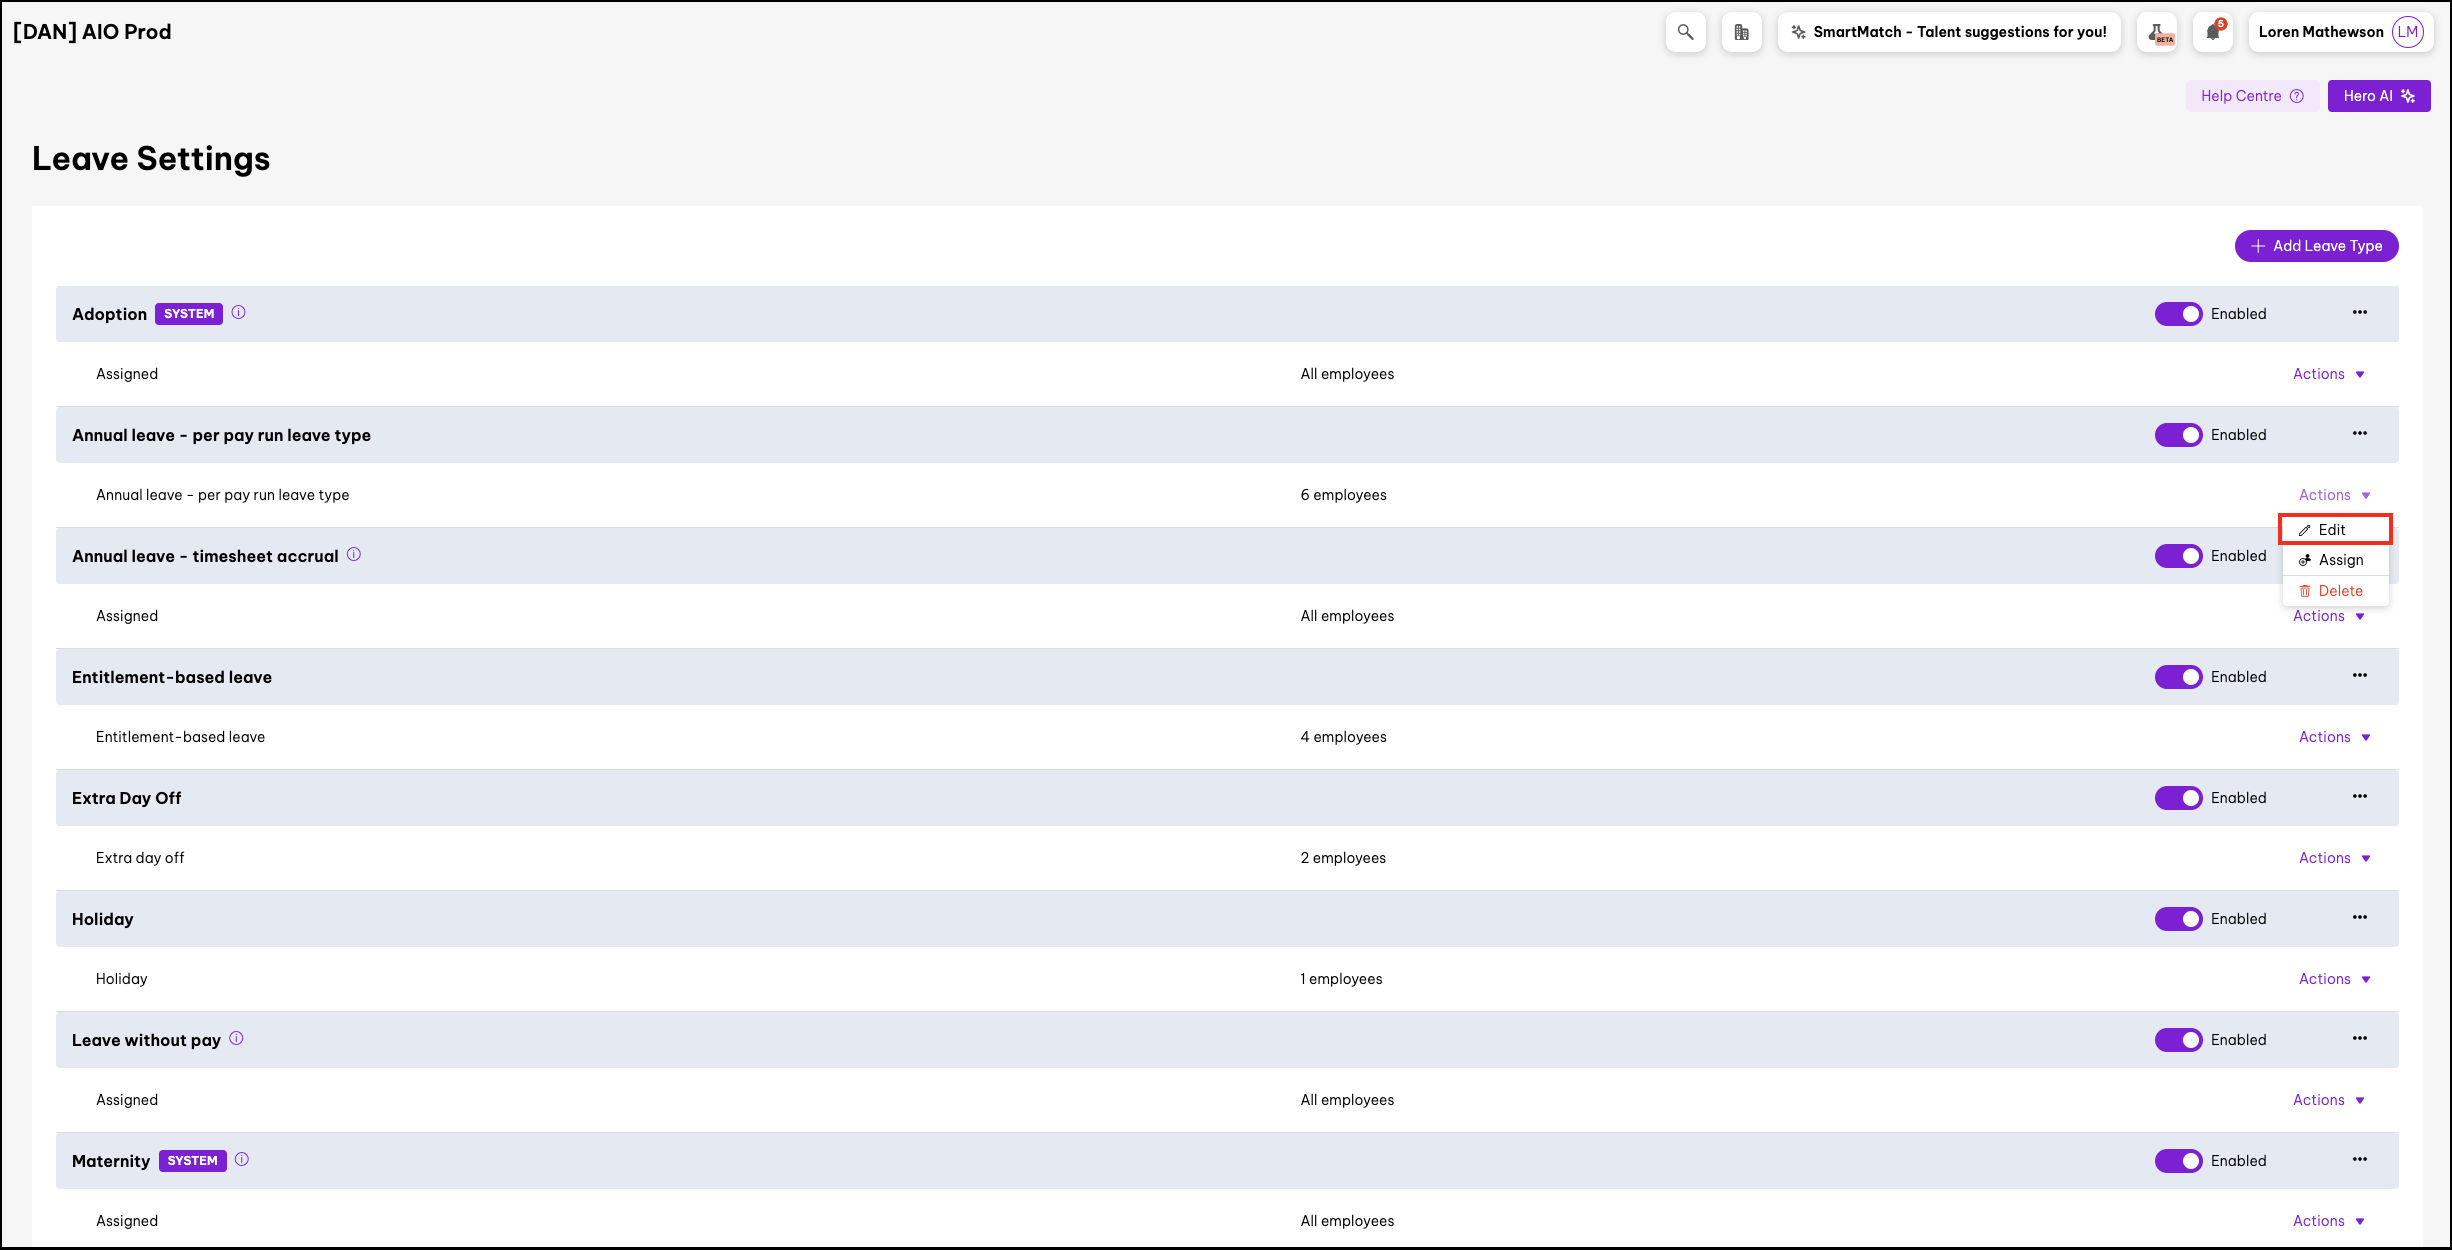Toggle off Entitlement-based leave
This screenshot has height=1250, width=2452.
pyautogui.click(x=2178, y=677)
